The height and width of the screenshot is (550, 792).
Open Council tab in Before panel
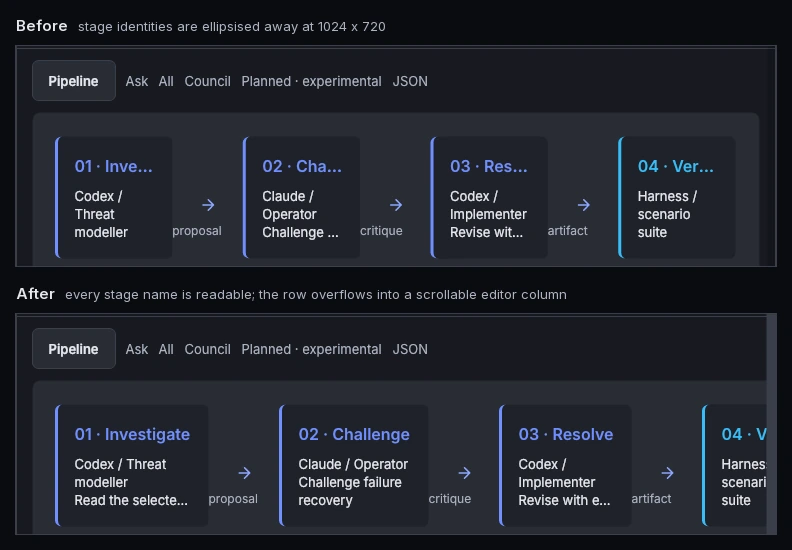point(208,81)
